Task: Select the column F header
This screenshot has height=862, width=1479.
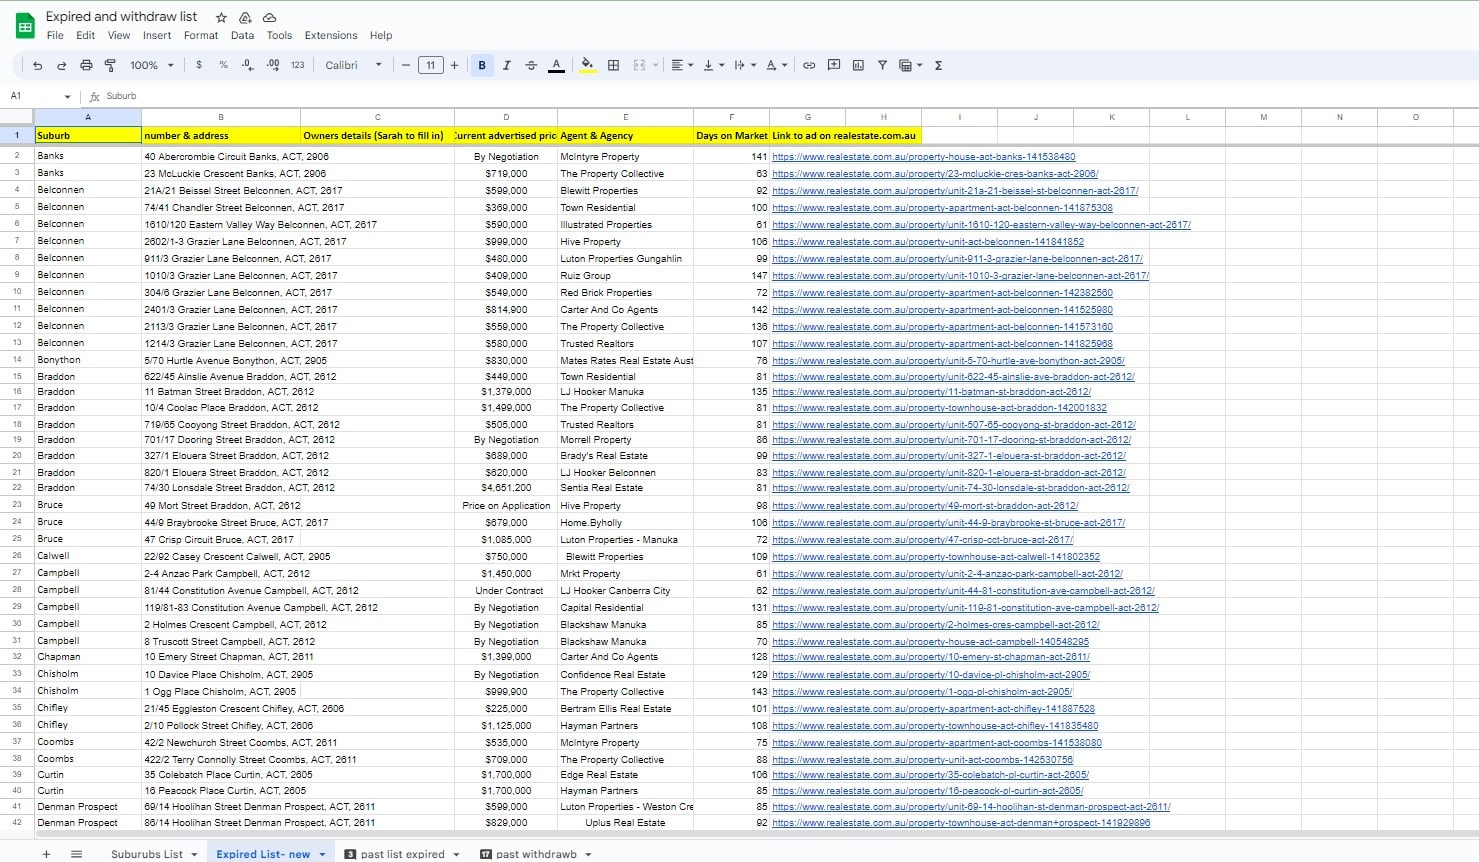Action: click(x=731, y=117)
